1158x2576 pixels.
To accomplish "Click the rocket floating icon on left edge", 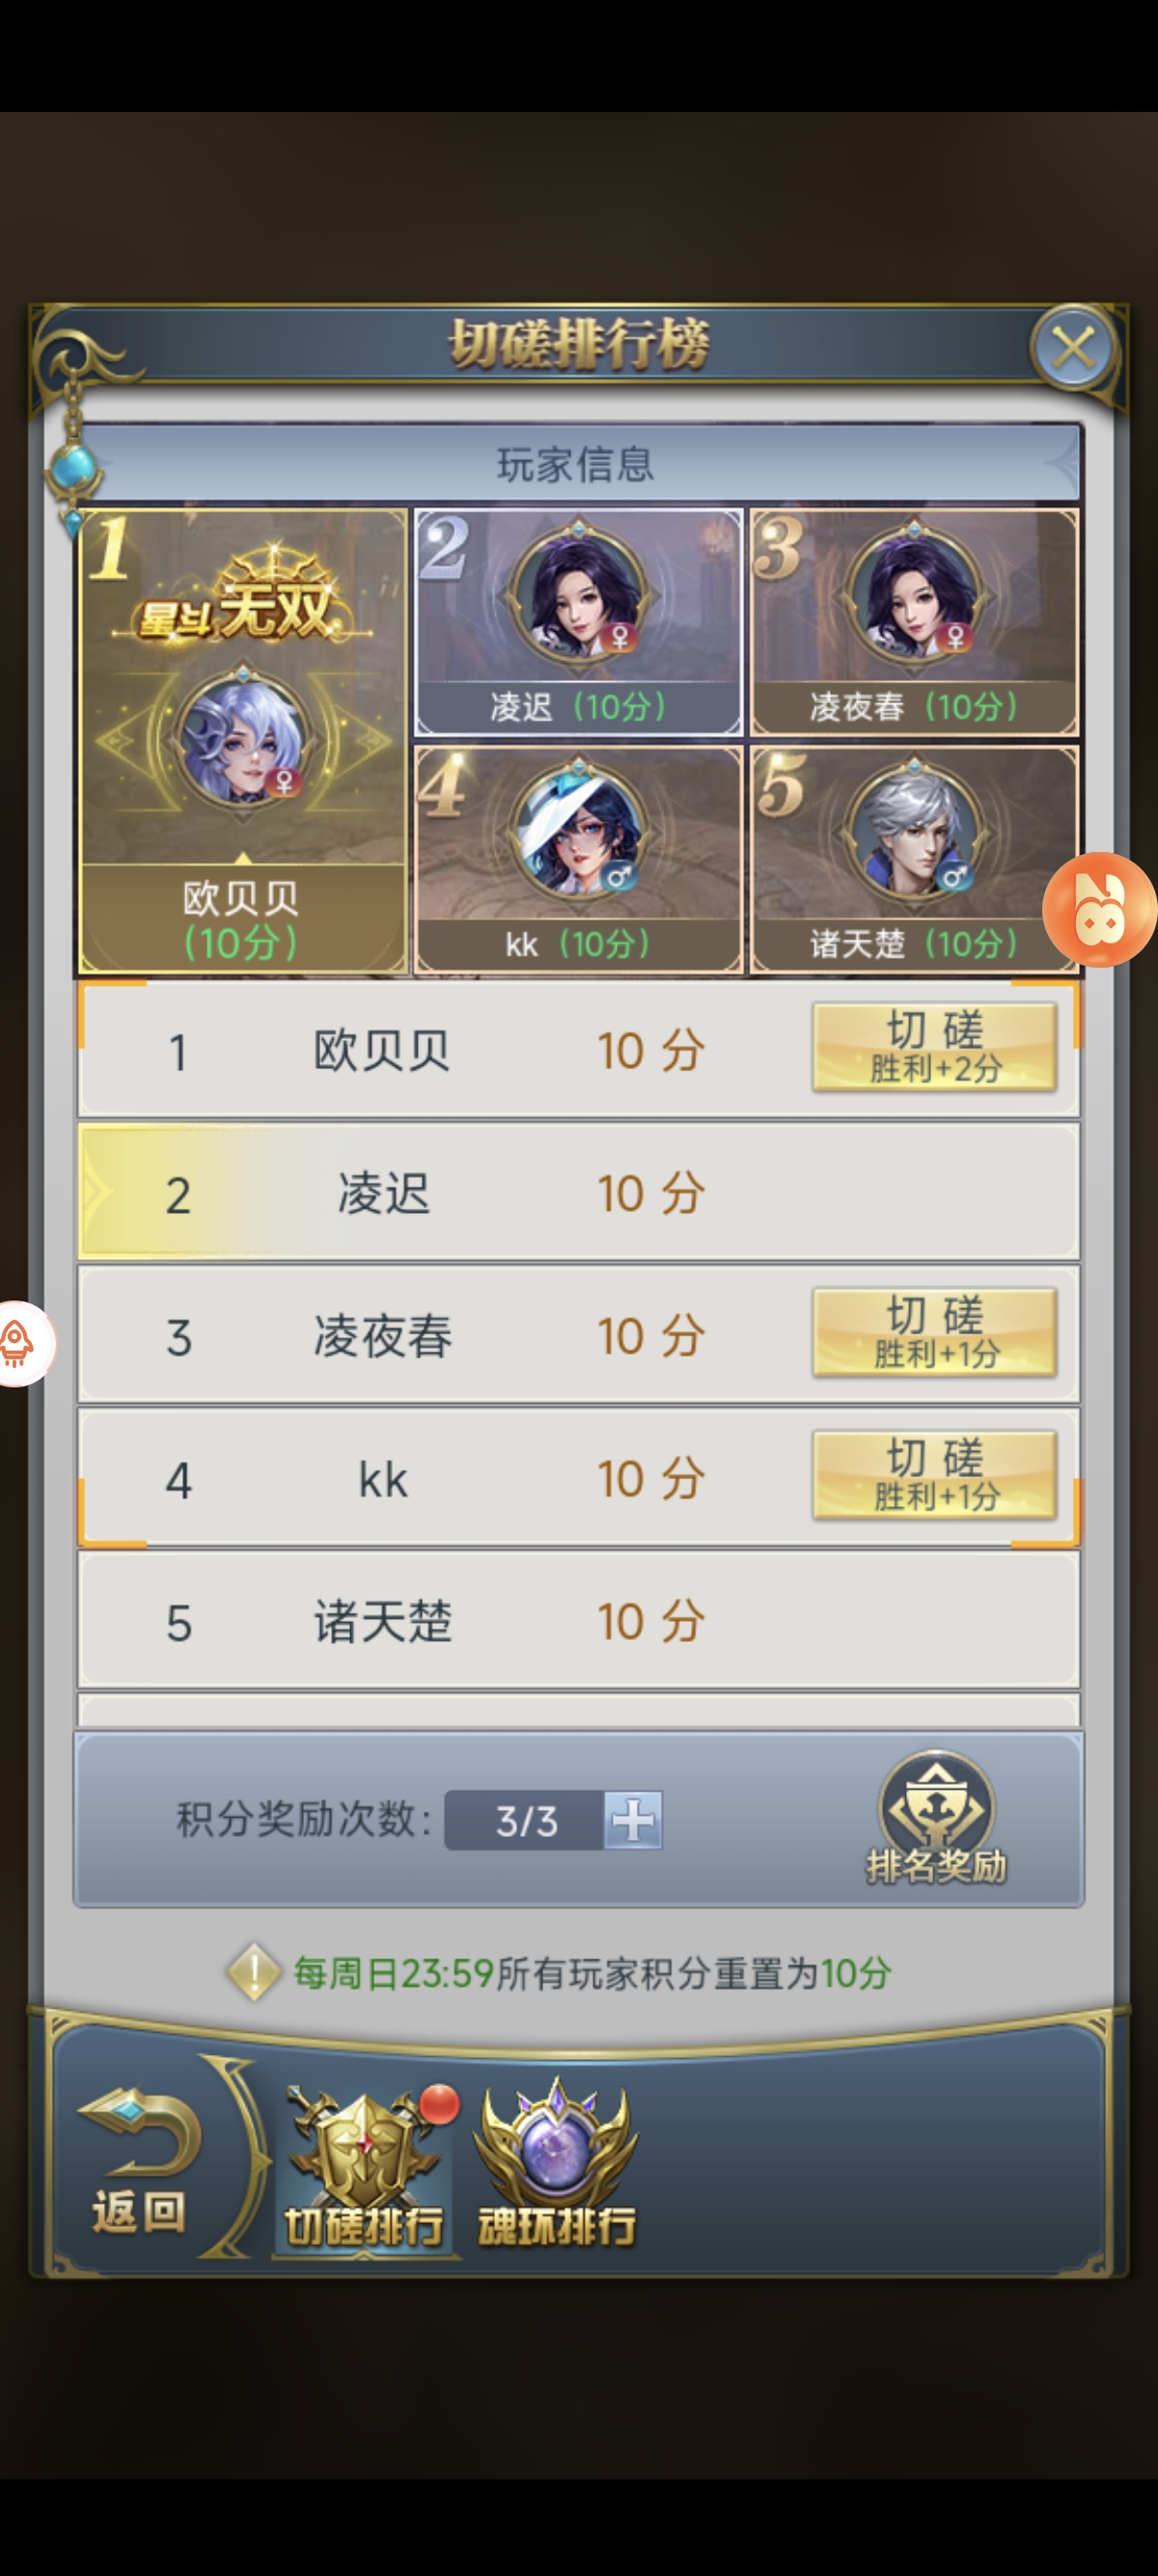I will coord(20,1343).
